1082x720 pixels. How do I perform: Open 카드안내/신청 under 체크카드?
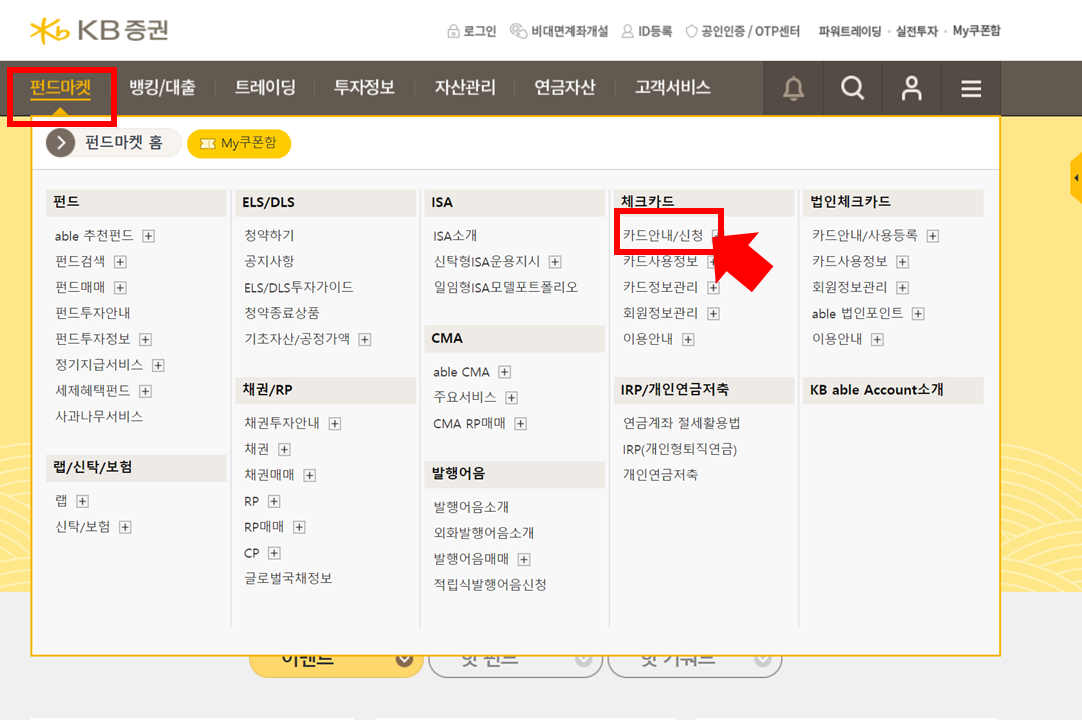(662, 235)
